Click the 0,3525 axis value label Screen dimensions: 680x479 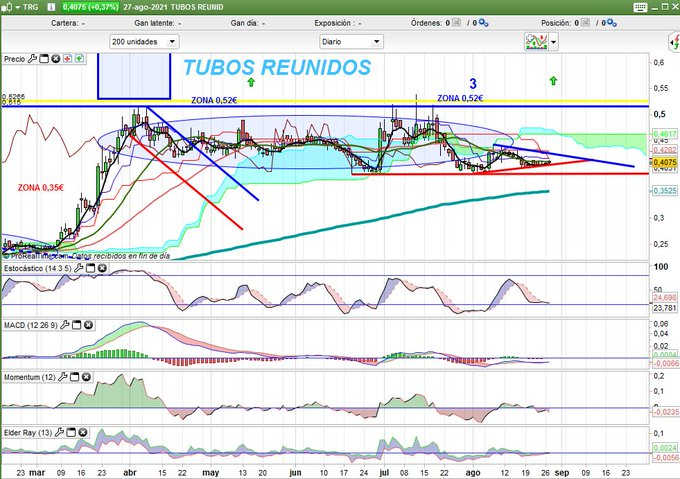[x=665, y=191]
